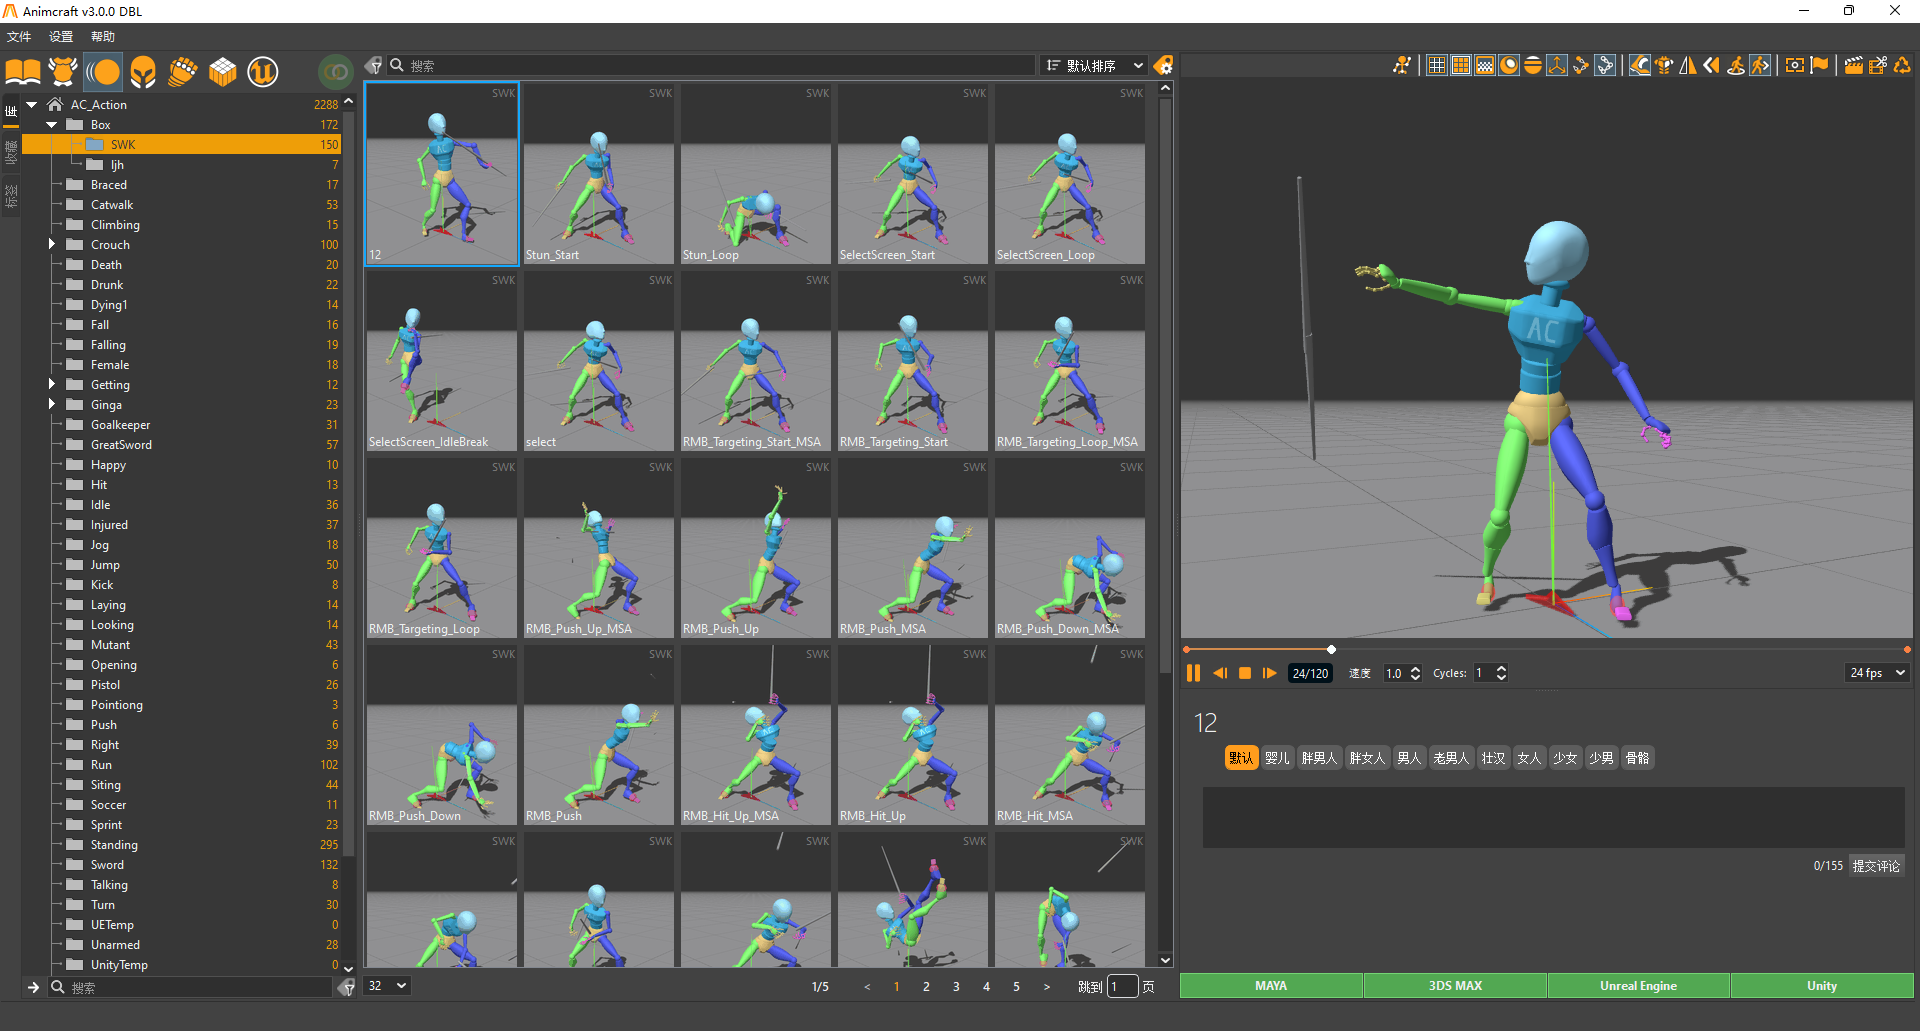Open the 帮助 menu
The image size is (1920, 1031).
[x=103, y=37]
